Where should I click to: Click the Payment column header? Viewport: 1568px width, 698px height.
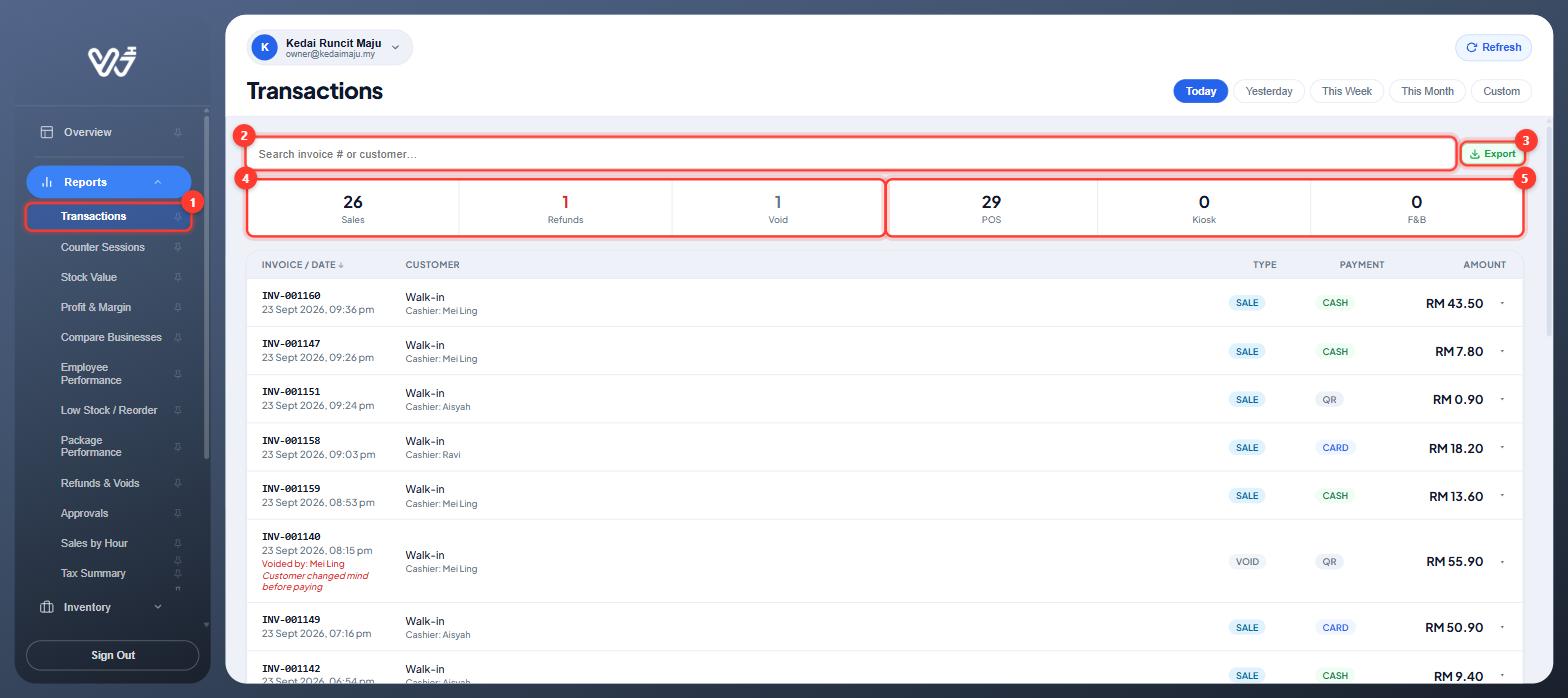(1362, 265)
